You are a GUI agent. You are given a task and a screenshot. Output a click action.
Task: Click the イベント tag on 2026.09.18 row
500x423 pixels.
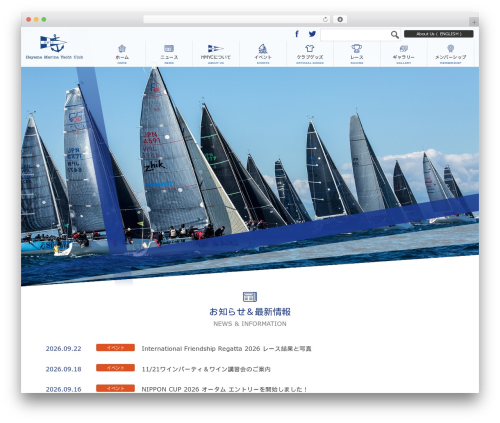115,368
